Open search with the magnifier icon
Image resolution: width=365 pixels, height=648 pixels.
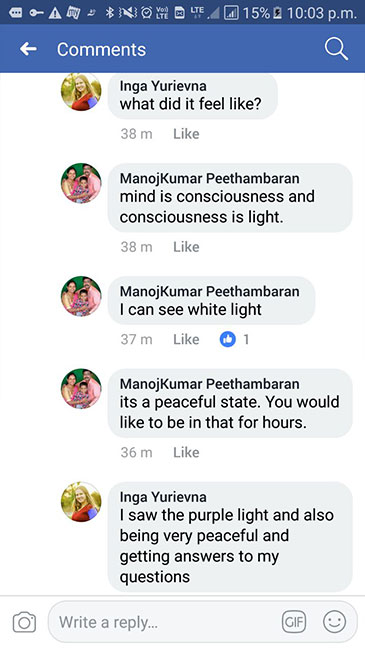pos(336,49)
